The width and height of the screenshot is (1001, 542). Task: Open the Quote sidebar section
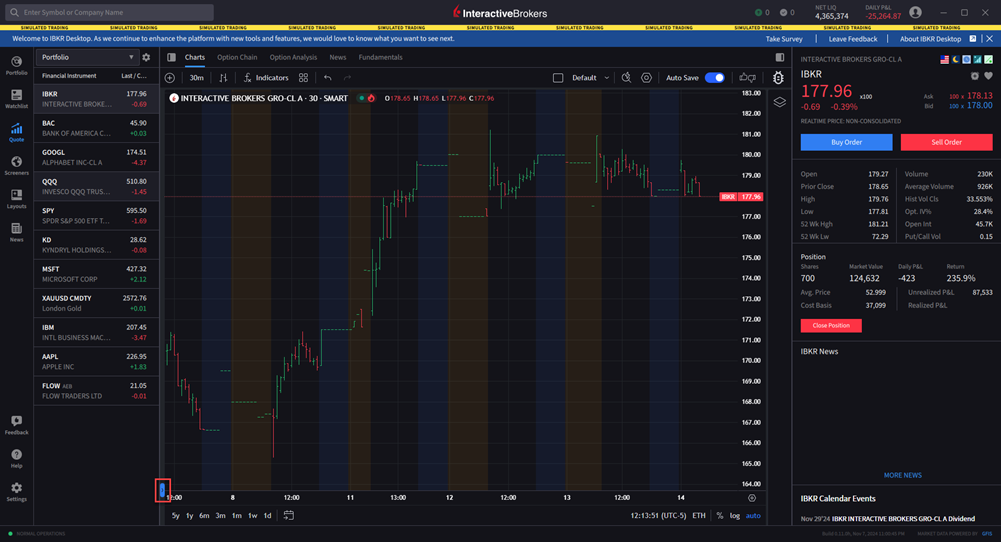point(17,132)
